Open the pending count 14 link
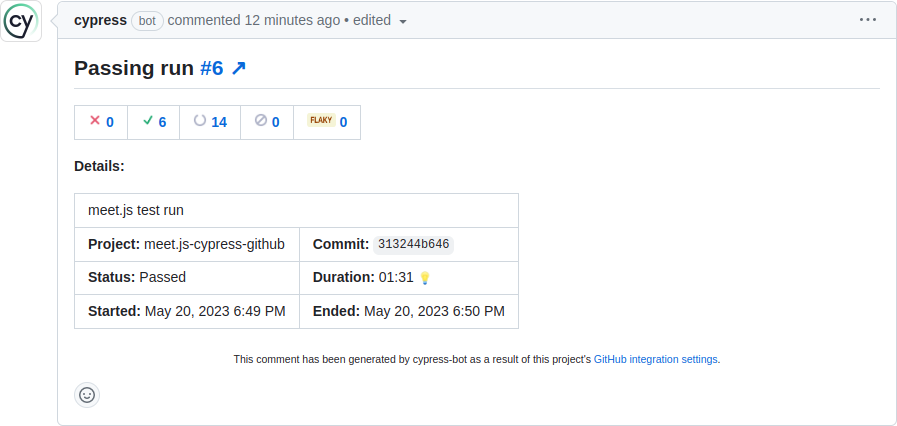Viewport: 897px width, 426px height. click(x=219, y=122)
